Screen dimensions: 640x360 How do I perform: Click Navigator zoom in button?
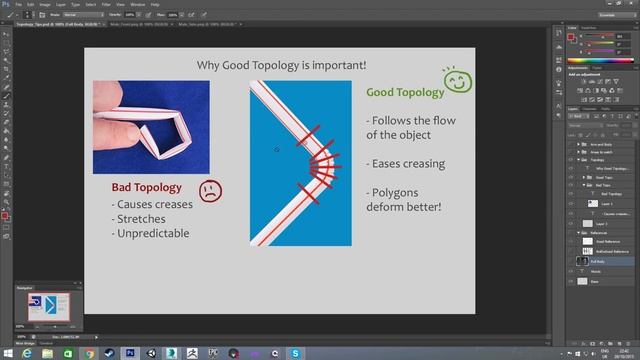click(x=73, y=327)
